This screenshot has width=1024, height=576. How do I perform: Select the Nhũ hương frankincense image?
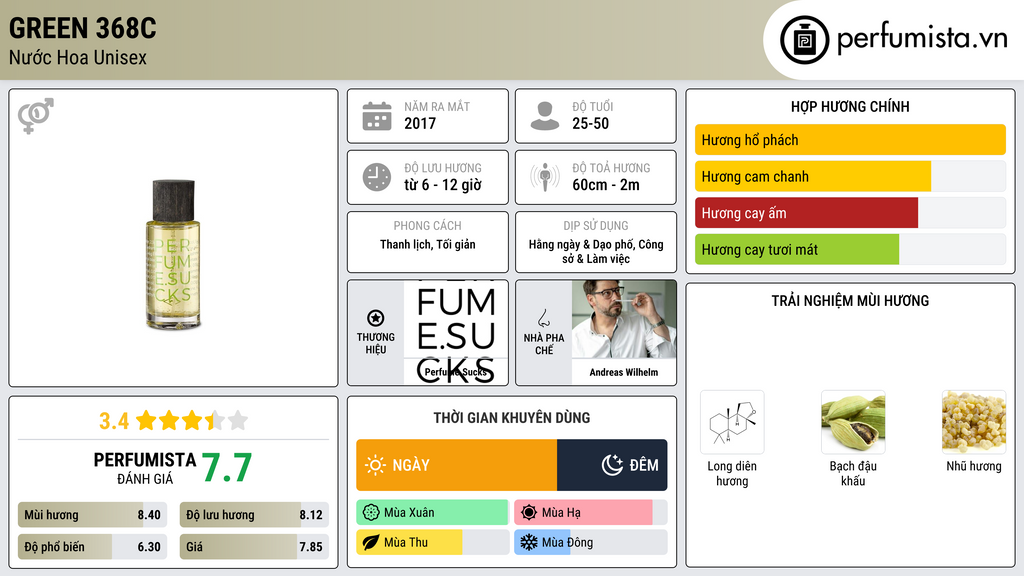coord(974,423)
